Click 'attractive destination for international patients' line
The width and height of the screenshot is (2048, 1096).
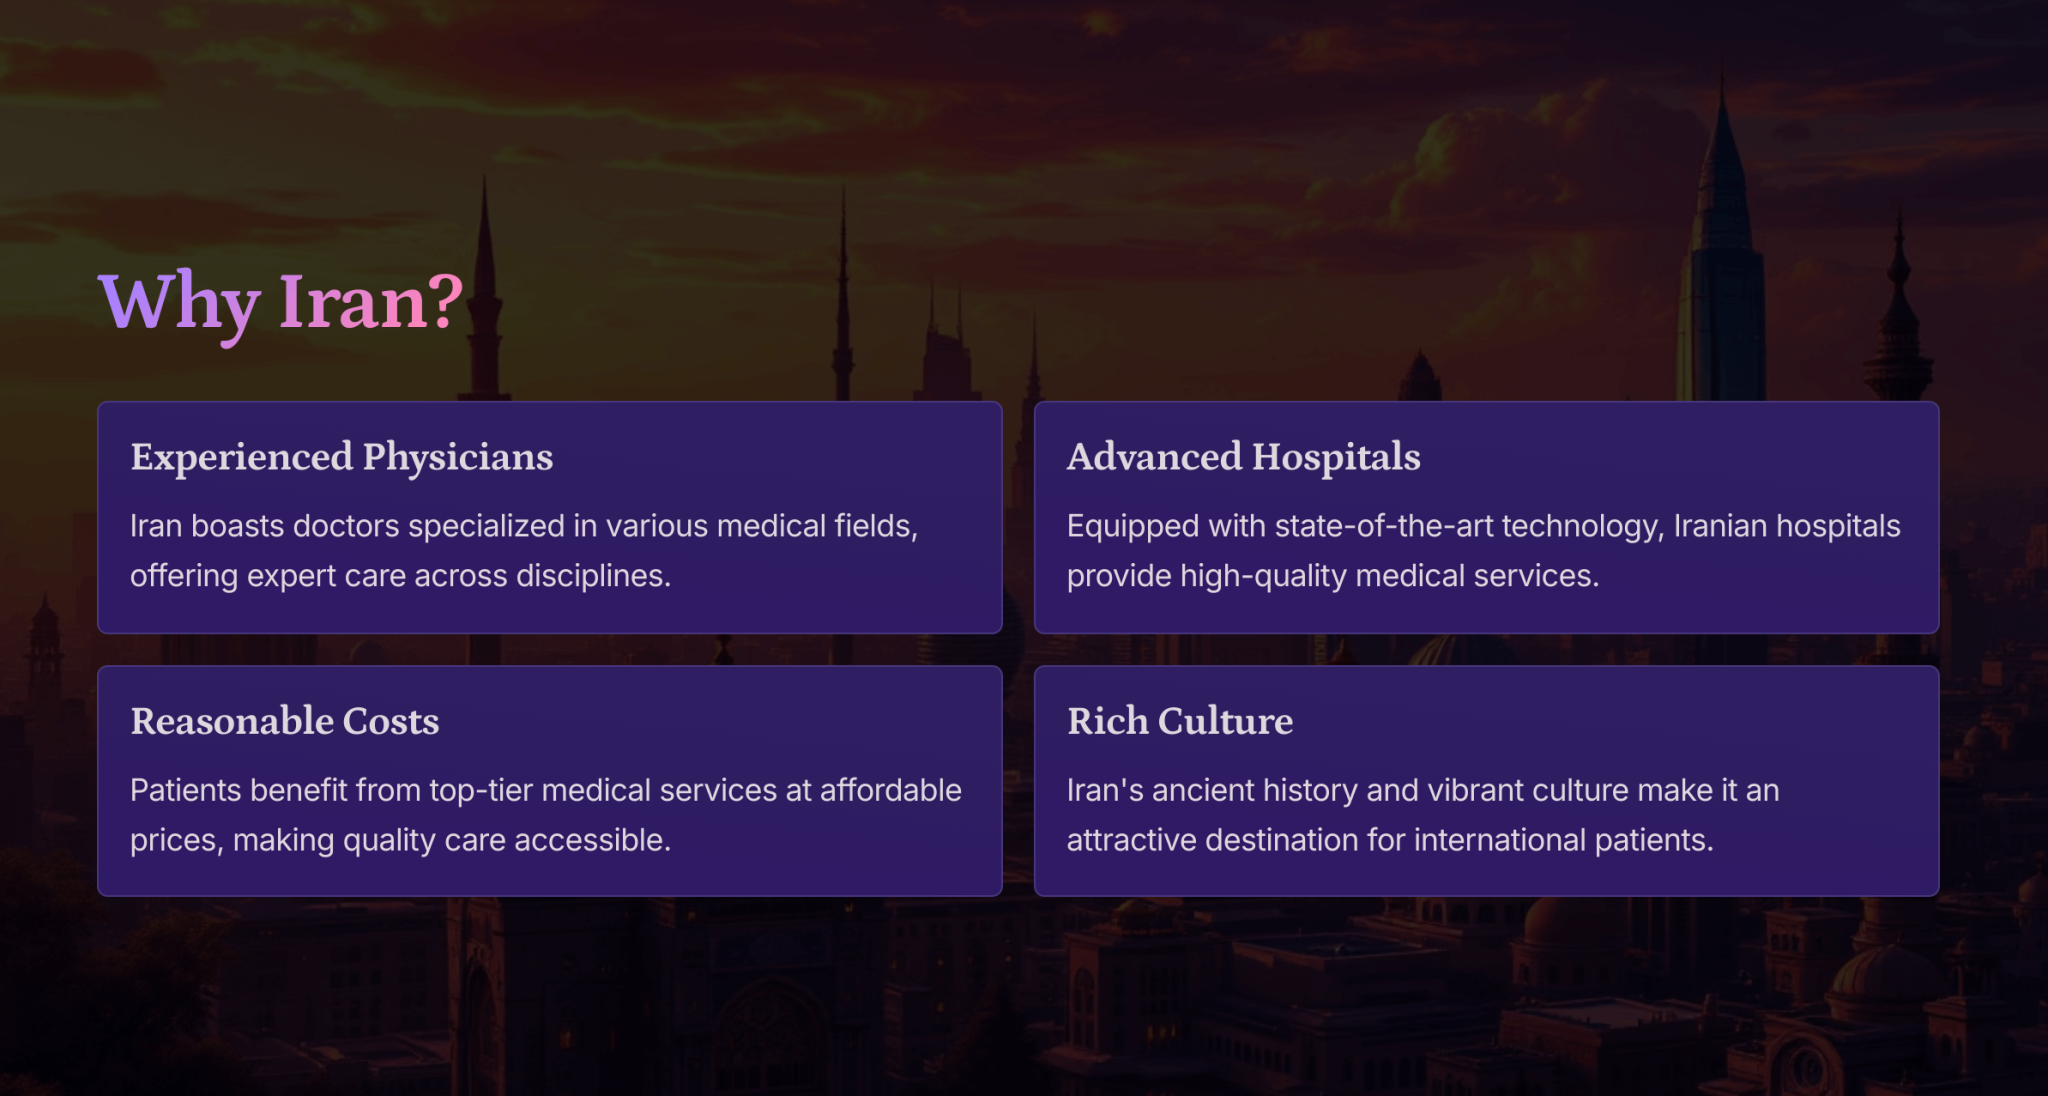(x=1390, y=840)
